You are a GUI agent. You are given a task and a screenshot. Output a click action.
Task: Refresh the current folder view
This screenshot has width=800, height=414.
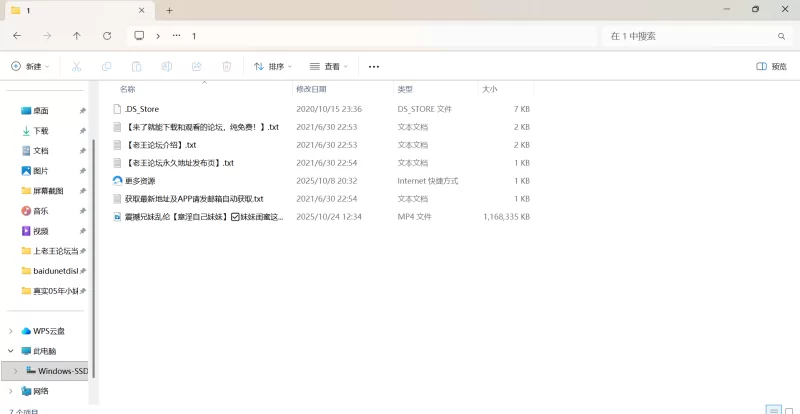tap(107, 36)
